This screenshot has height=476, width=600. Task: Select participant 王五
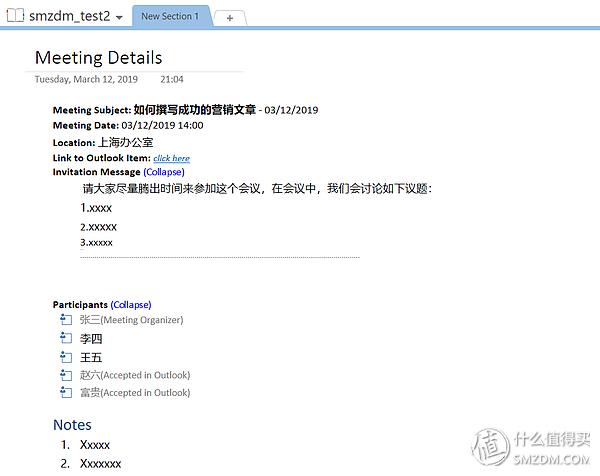click(91, 357)
